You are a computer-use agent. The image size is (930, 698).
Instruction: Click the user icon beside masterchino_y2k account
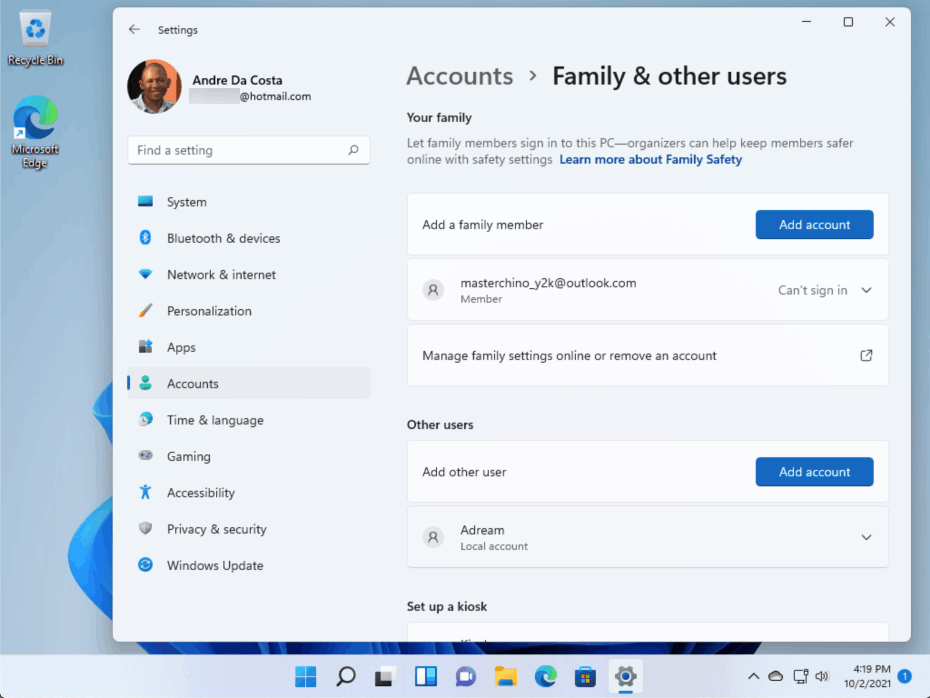[434, 290]
